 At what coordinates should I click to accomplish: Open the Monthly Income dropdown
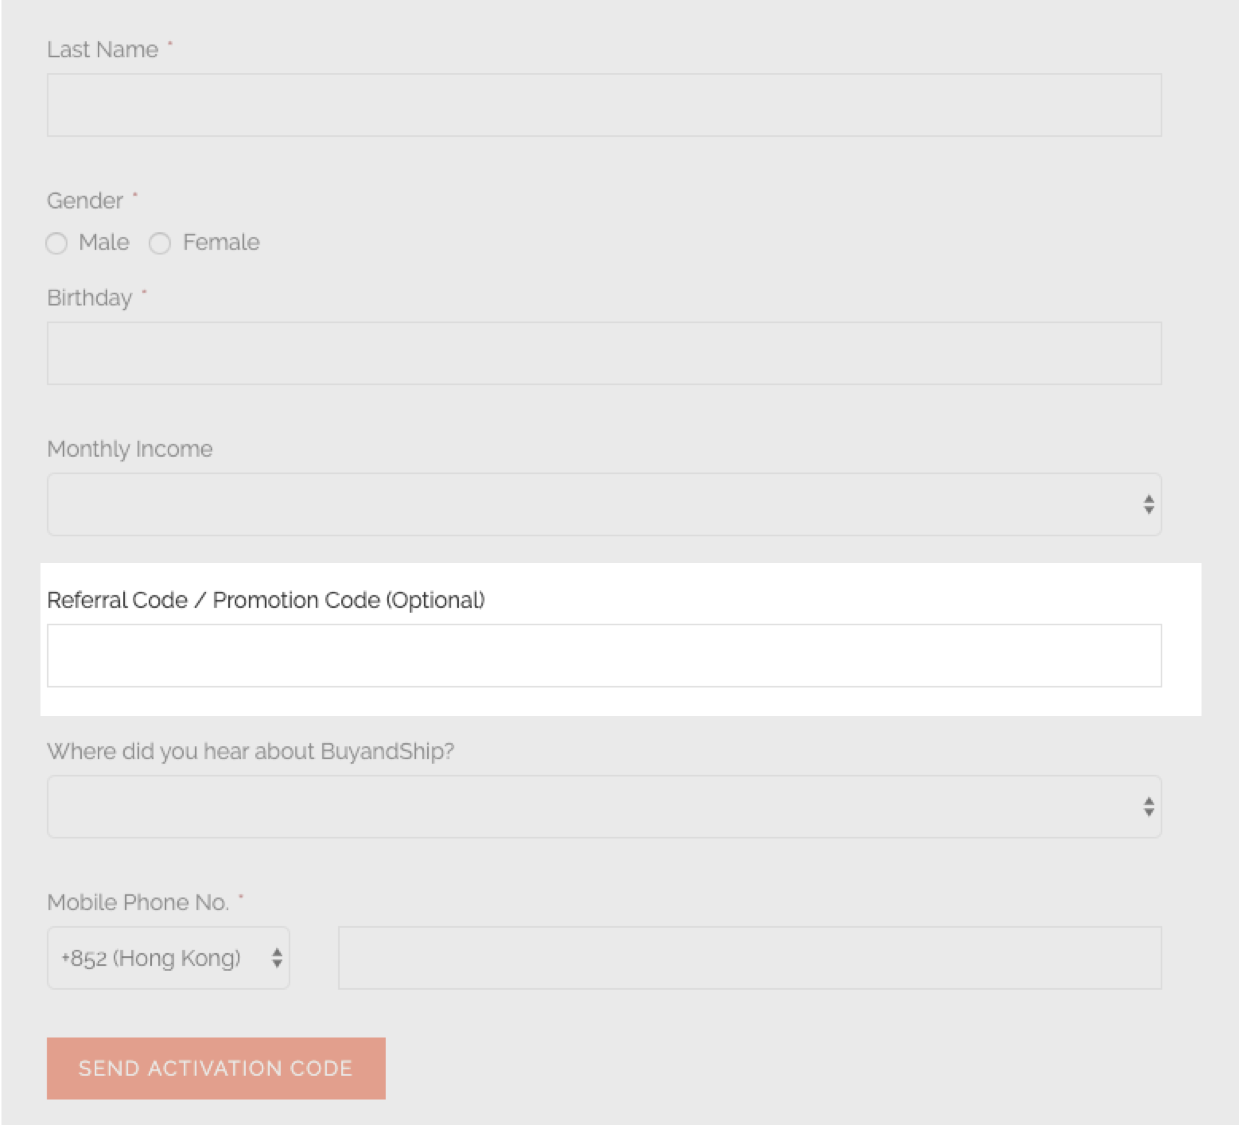pos(590,504)
